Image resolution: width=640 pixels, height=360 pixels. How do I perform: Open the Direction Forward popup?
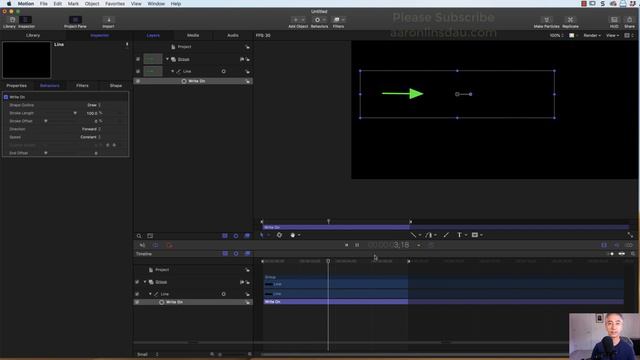91,129
